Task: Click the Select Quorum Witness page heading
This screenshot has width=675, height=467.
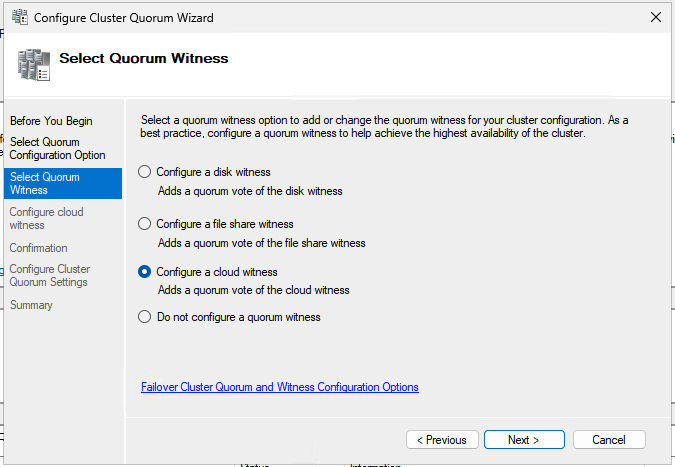Action: pyautogui.click(x=144, y=58)
